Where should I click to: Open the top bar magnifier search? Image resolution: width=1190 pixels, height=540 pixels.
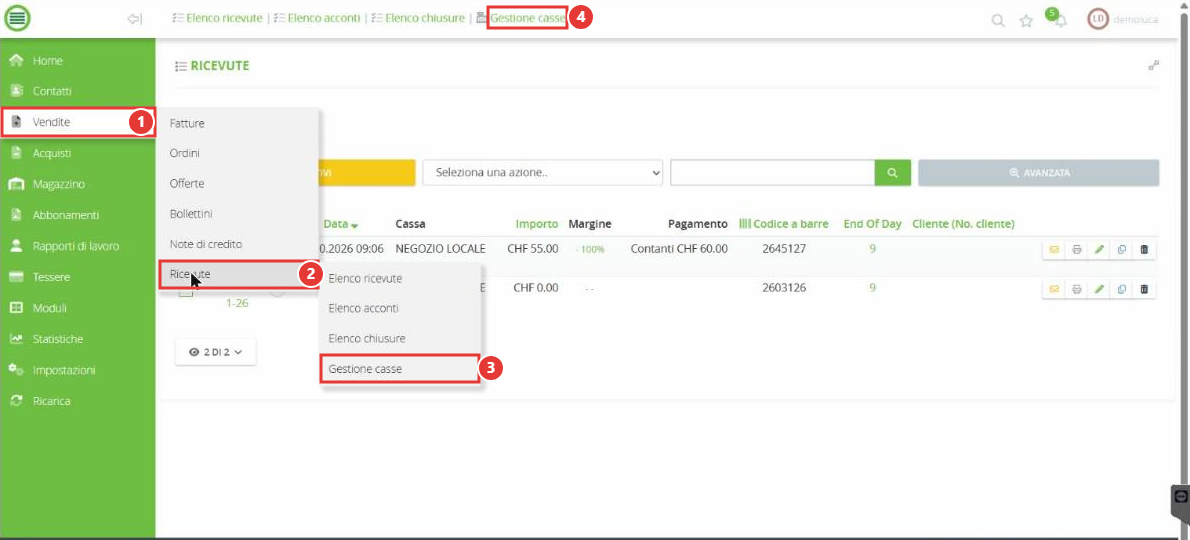pyautogui.click(x=998, y=20)
